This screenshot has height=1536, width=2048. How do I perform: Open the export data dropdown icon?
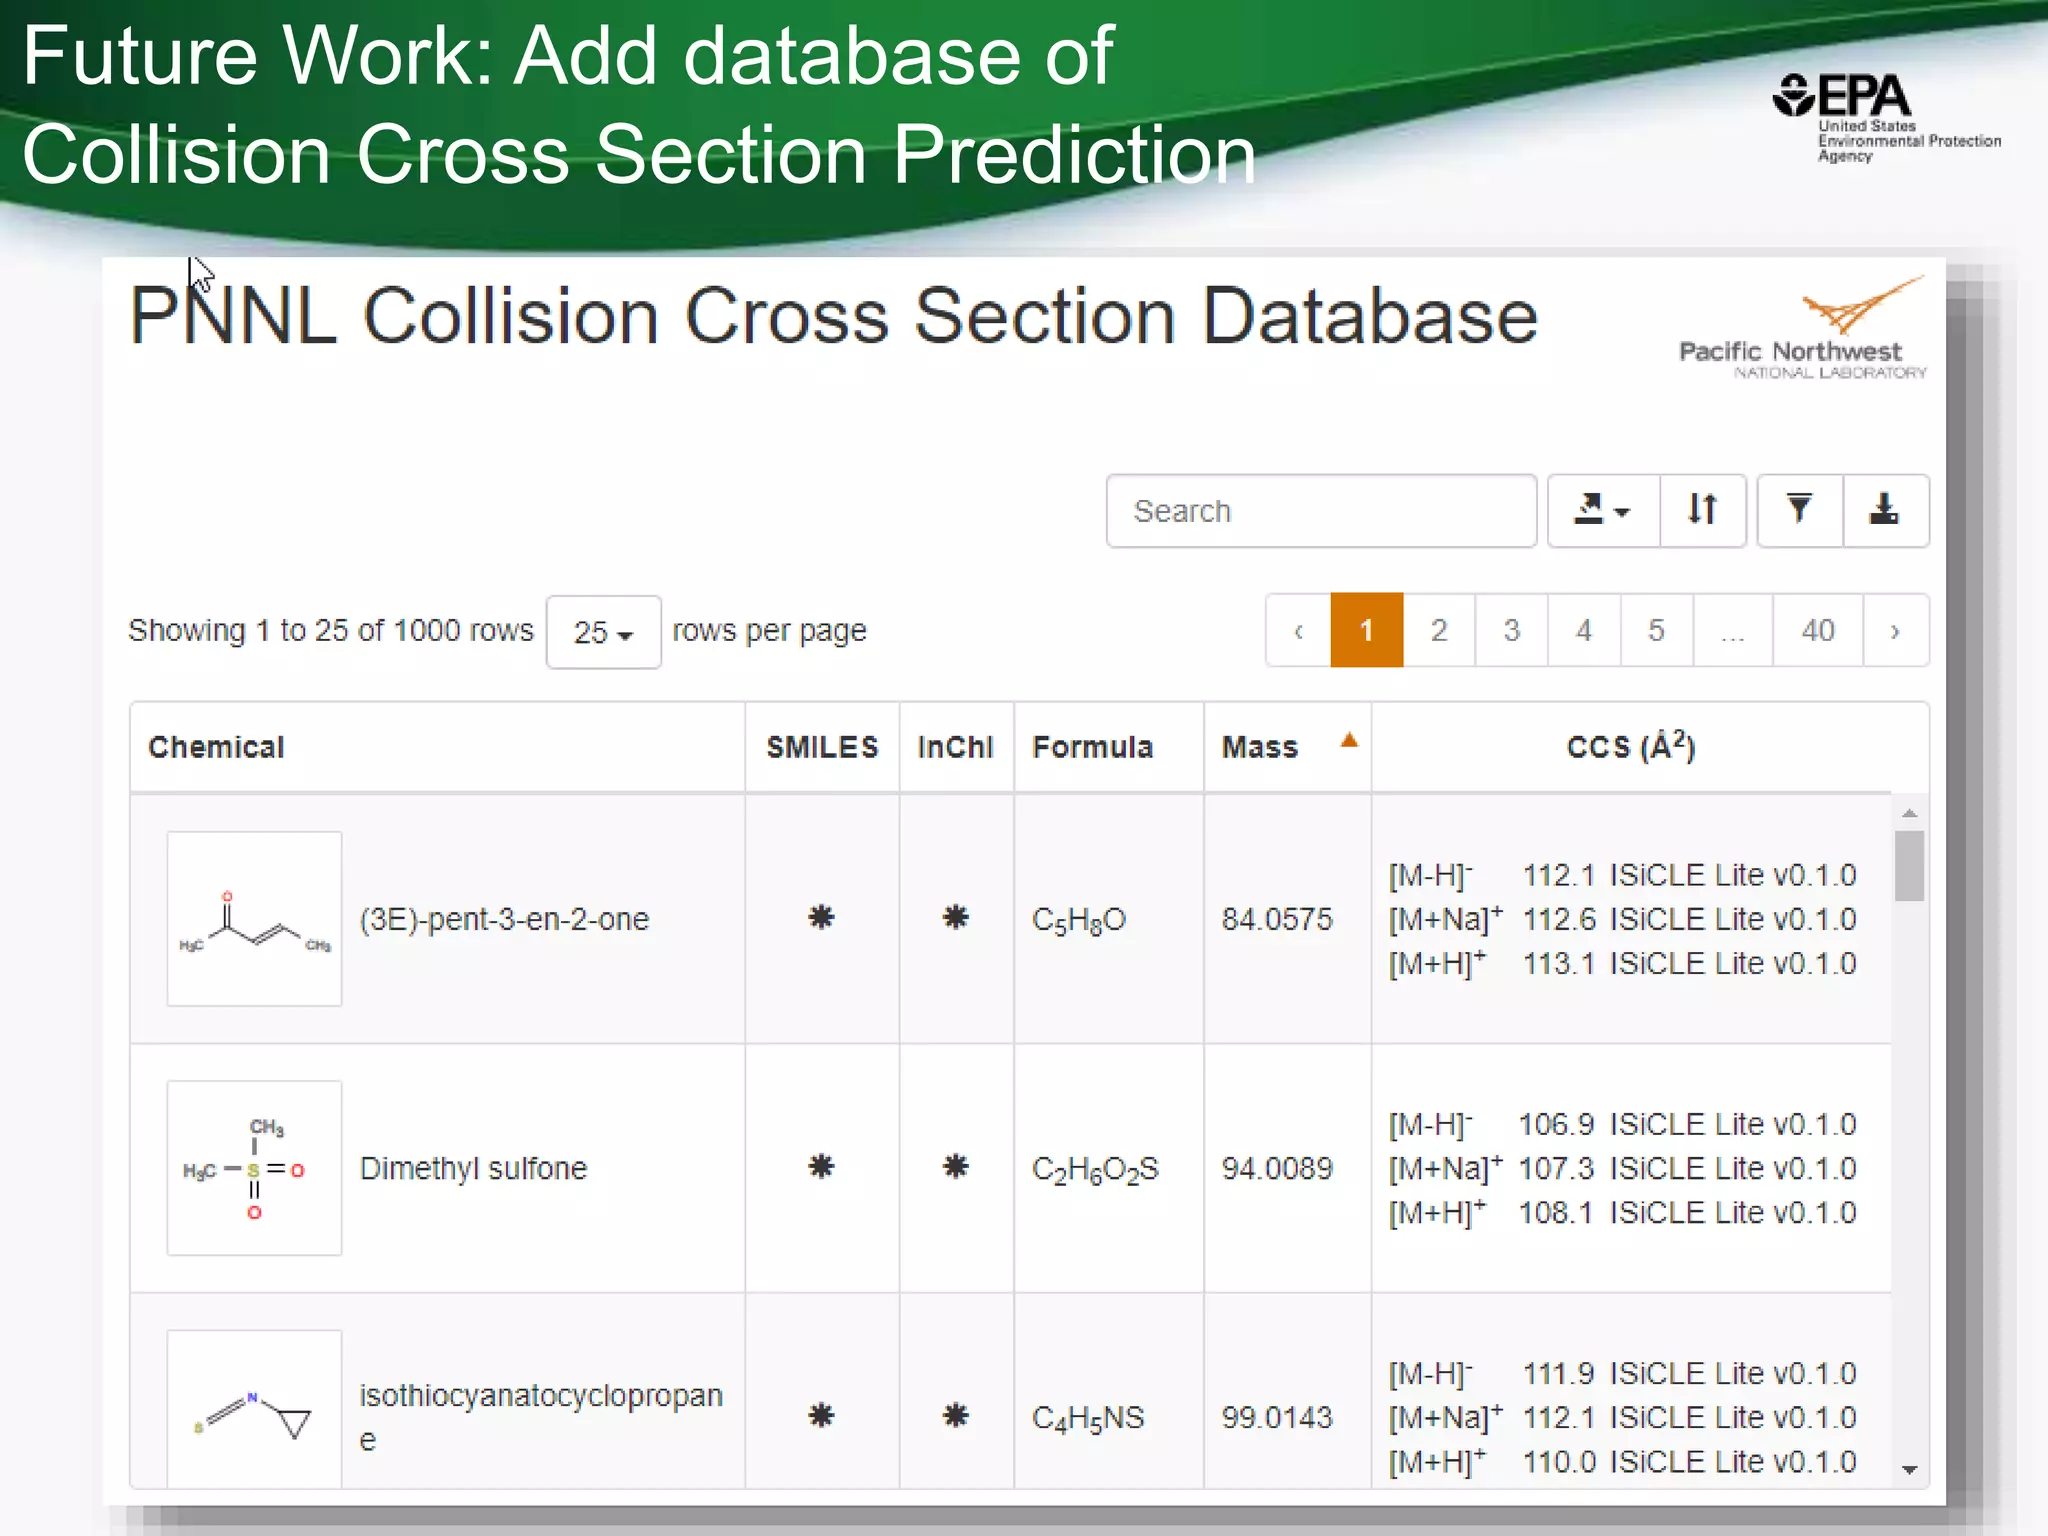click(1603, 510)
